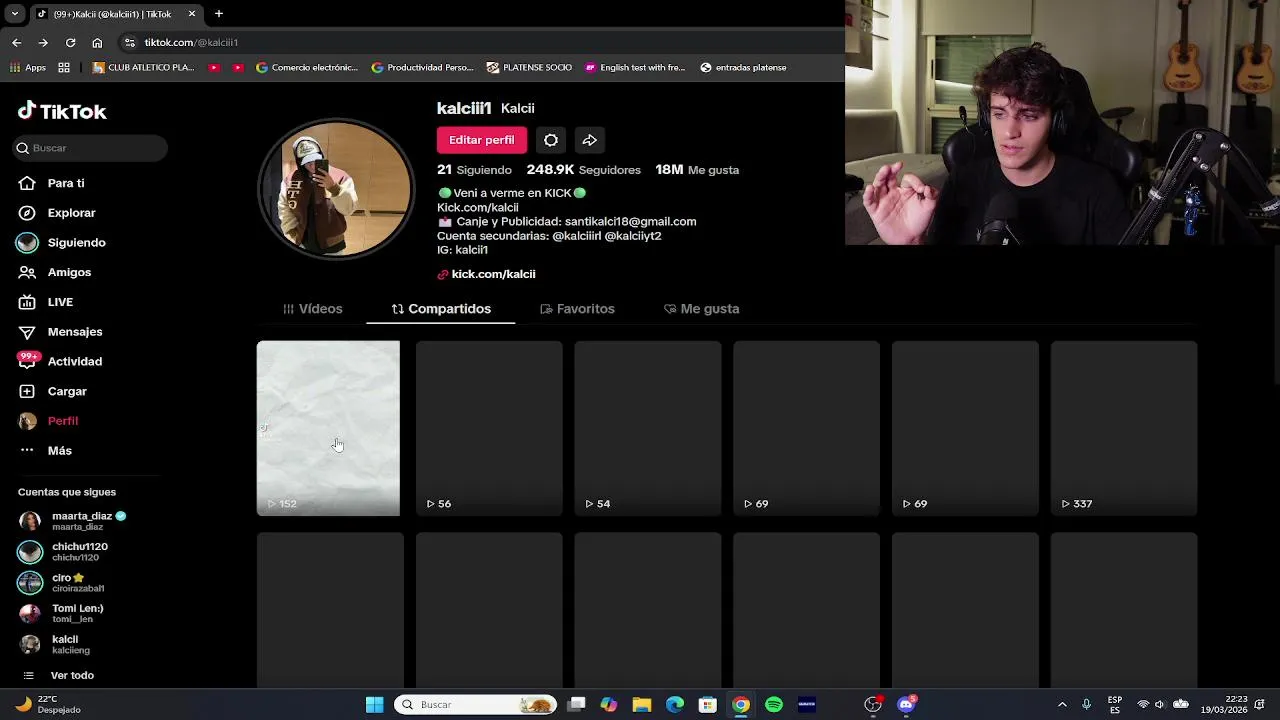Open the weather widget showing 22°C
Screen dimensions: 1280x720
coord(48,705)
